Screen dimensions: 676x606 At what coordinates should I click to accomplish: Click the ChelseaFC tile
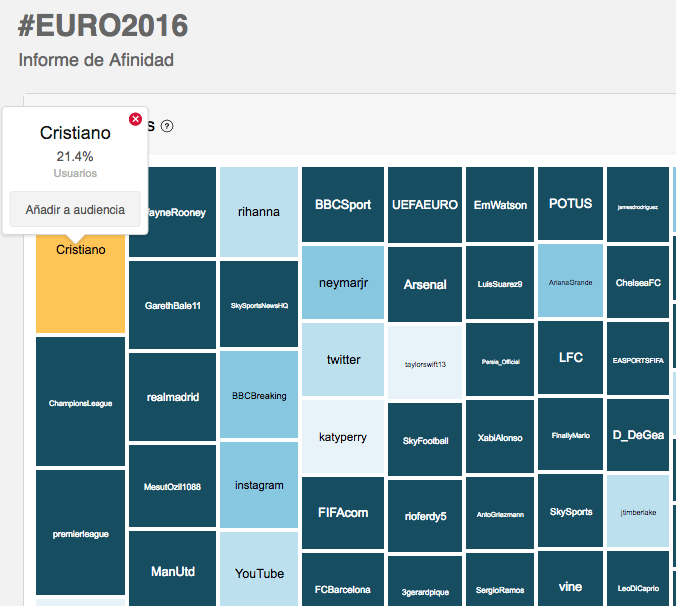tap(638, 282)
